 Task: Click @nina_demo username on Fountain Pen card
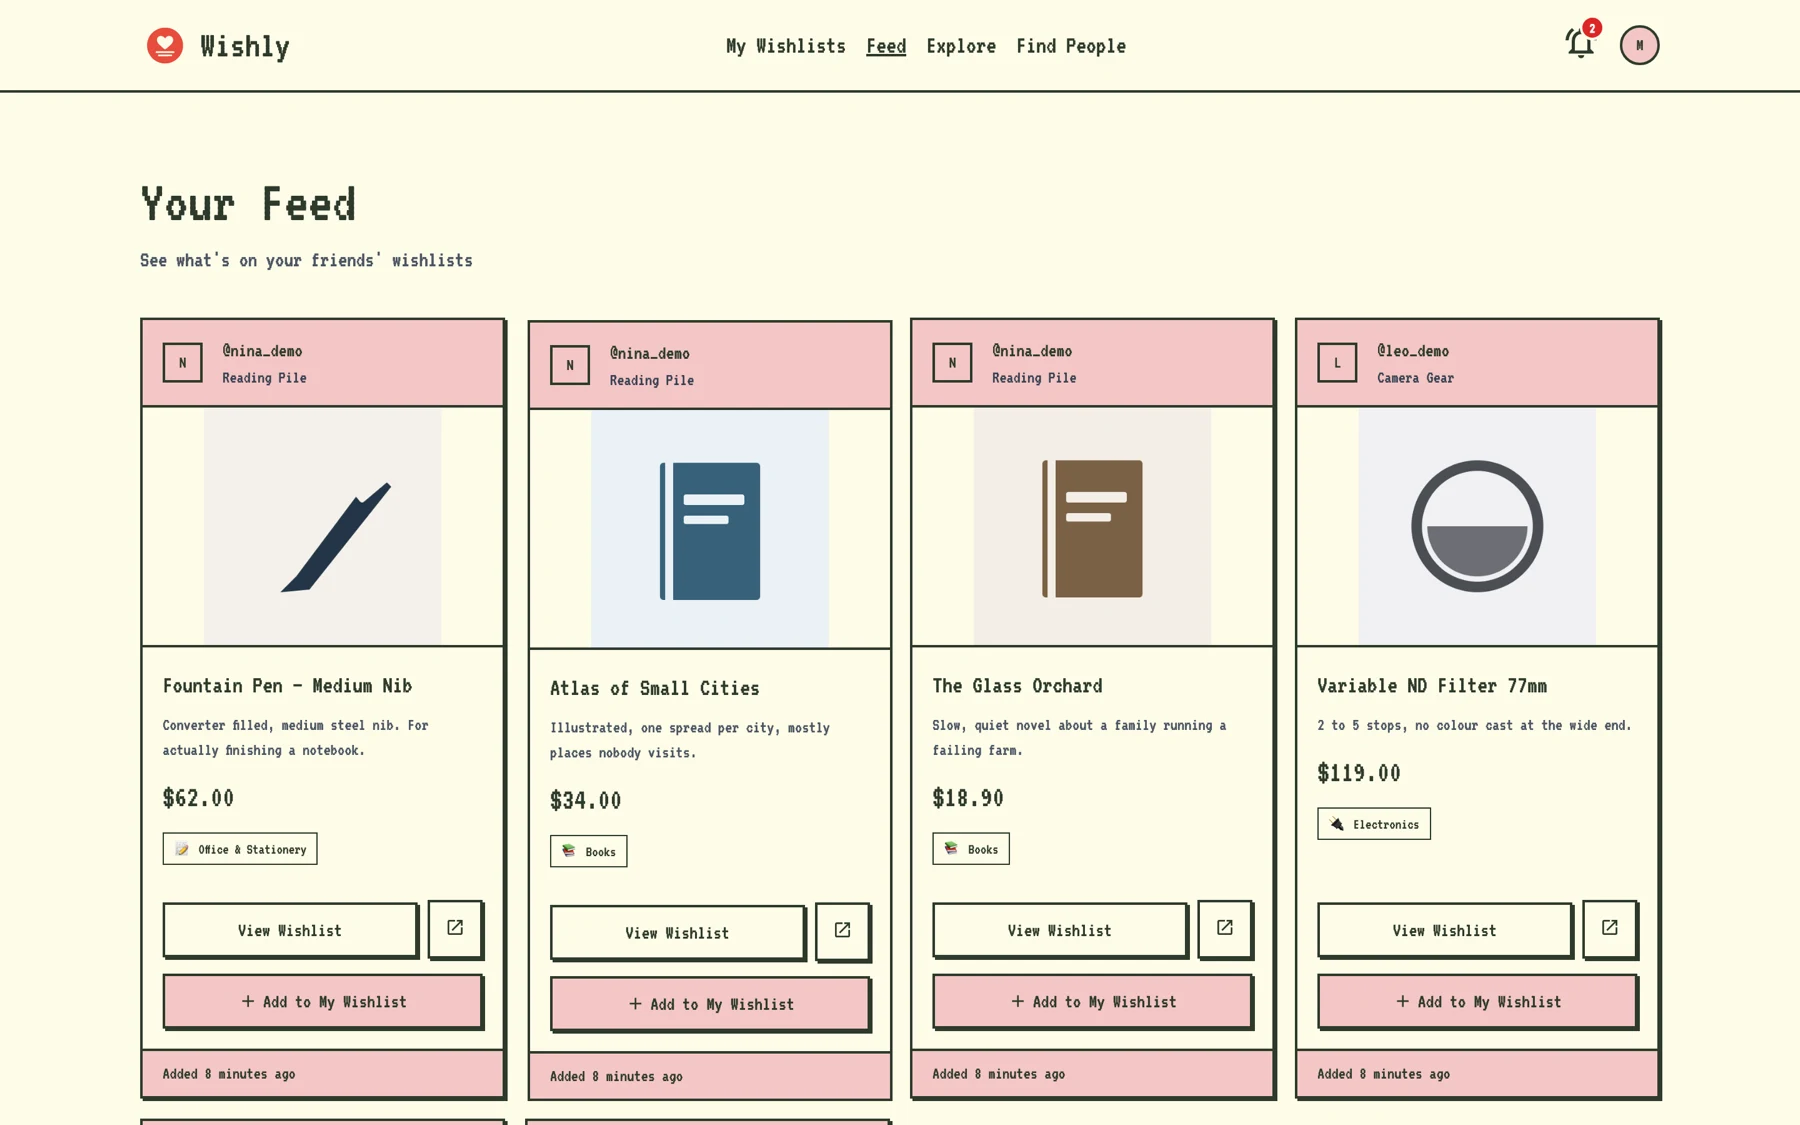pos(262,351)
